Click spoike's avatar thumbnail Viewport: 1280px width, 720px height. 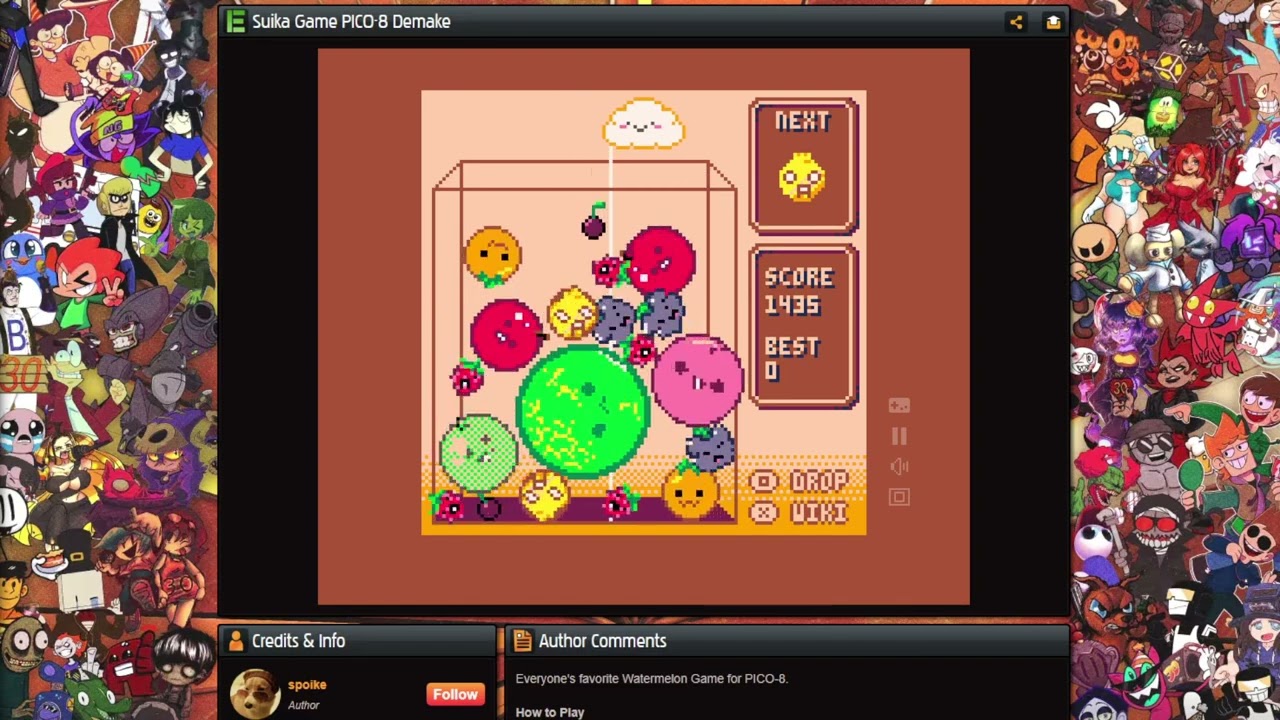coord(255,694)
